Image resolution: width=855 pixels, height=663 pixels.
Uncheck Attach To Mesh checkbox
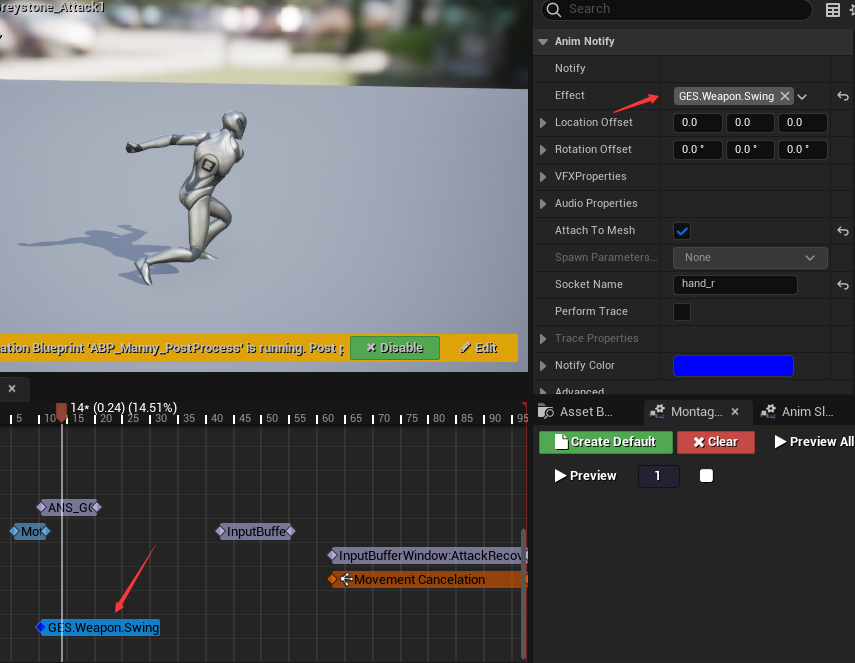point(682,231)
